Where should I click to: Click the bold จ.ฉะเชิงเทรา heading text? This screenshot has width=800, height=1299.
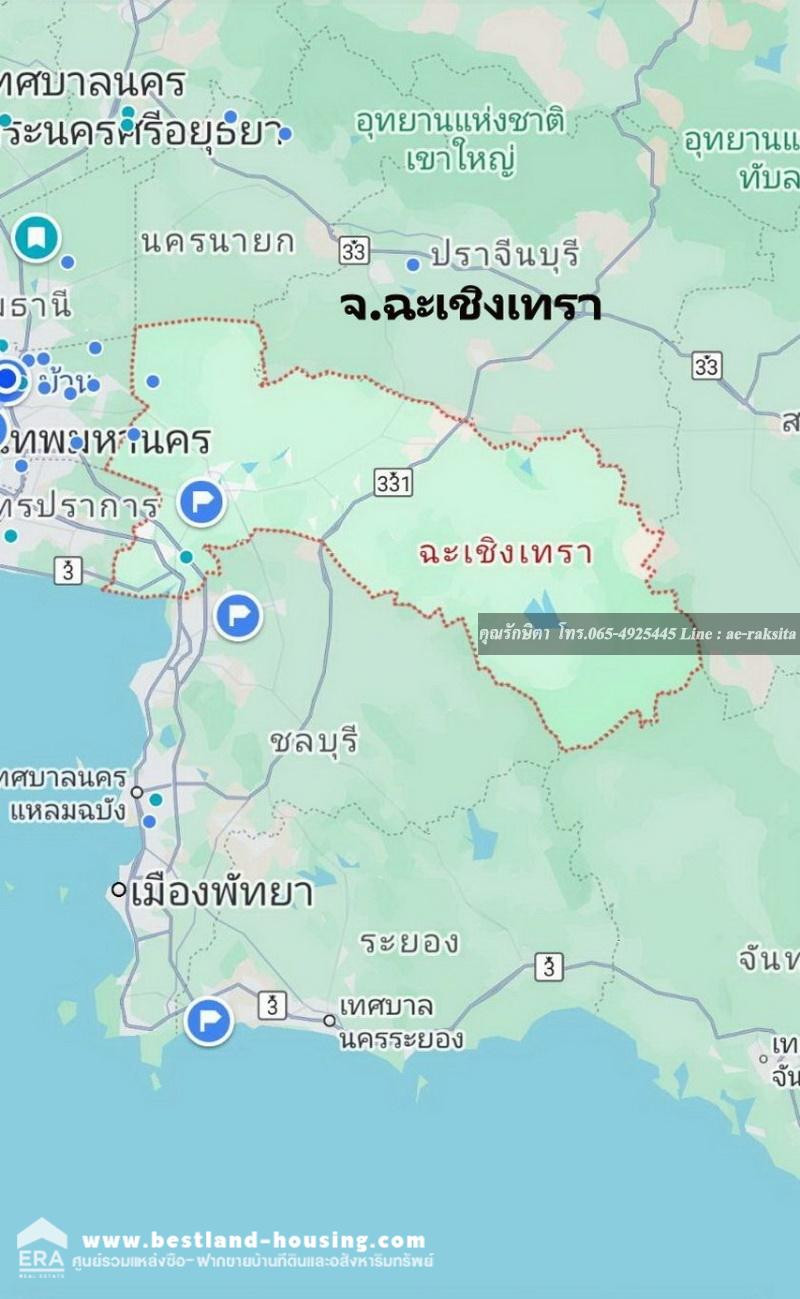click(470, 305)
